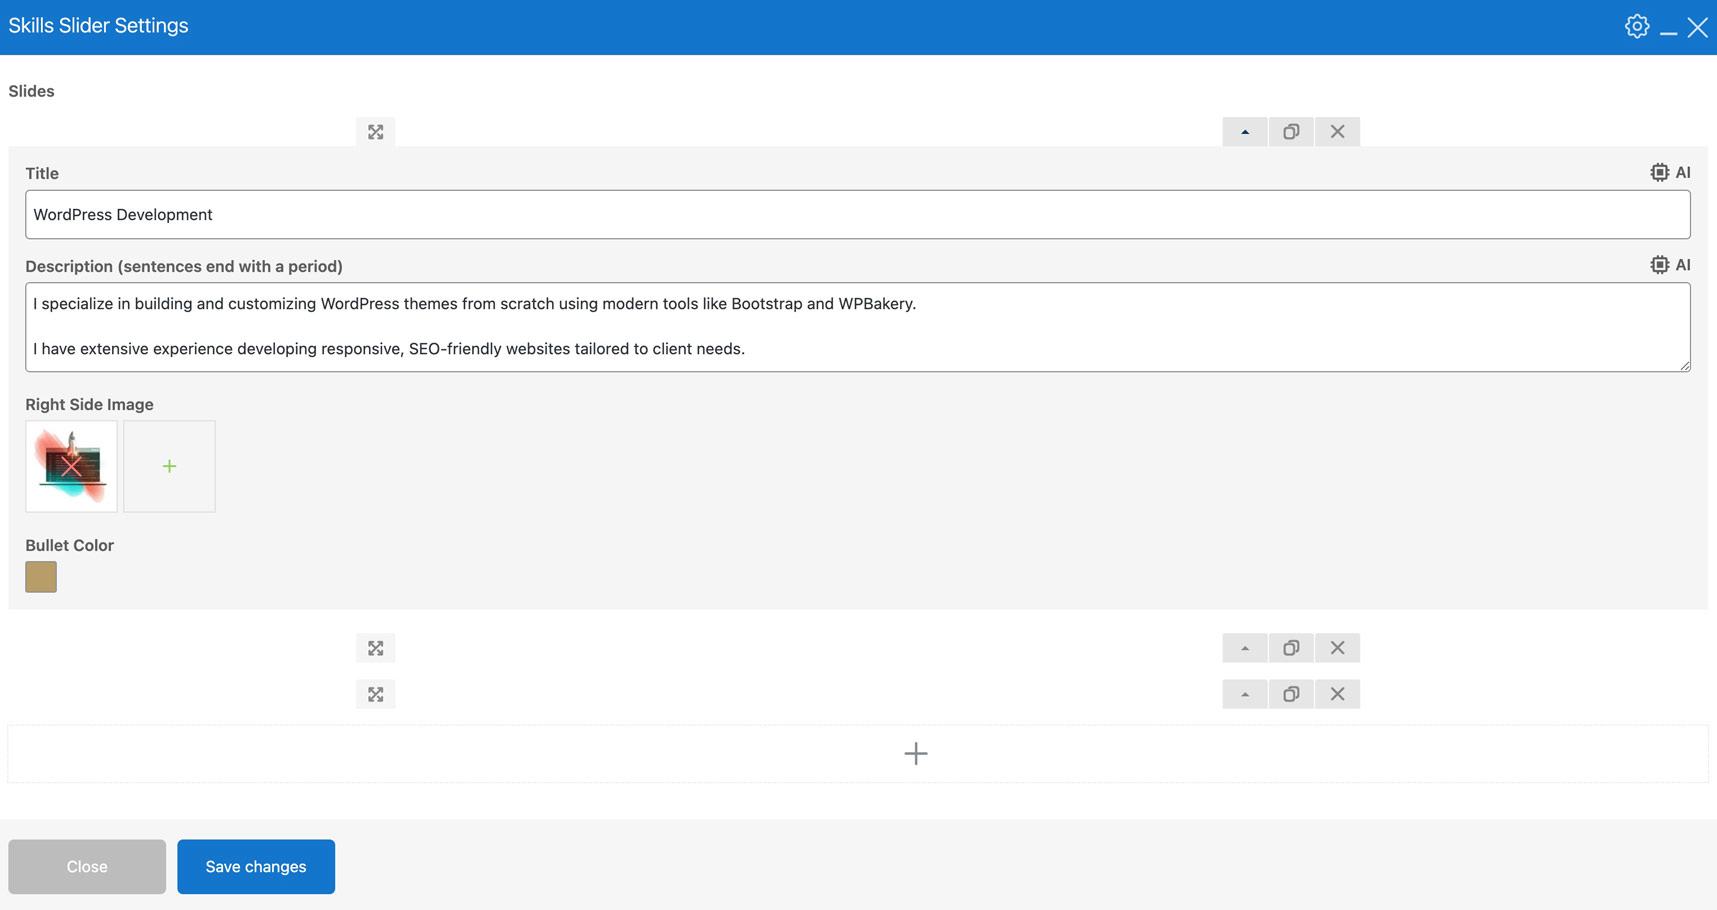Image resolution: width=1717 pixels, height=910 pixels.
Task: Open the settings gear in header
Action: click(1636, 27)
